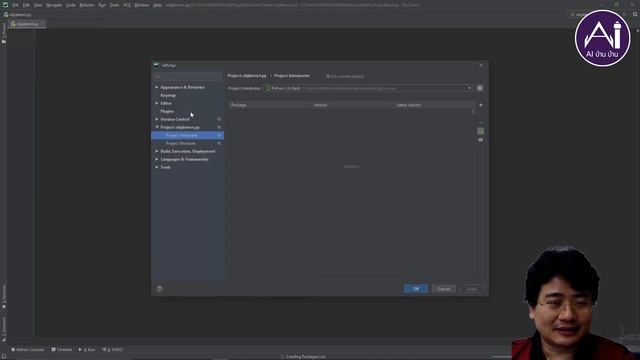Open the Python Console tool window

coord(27,350)
